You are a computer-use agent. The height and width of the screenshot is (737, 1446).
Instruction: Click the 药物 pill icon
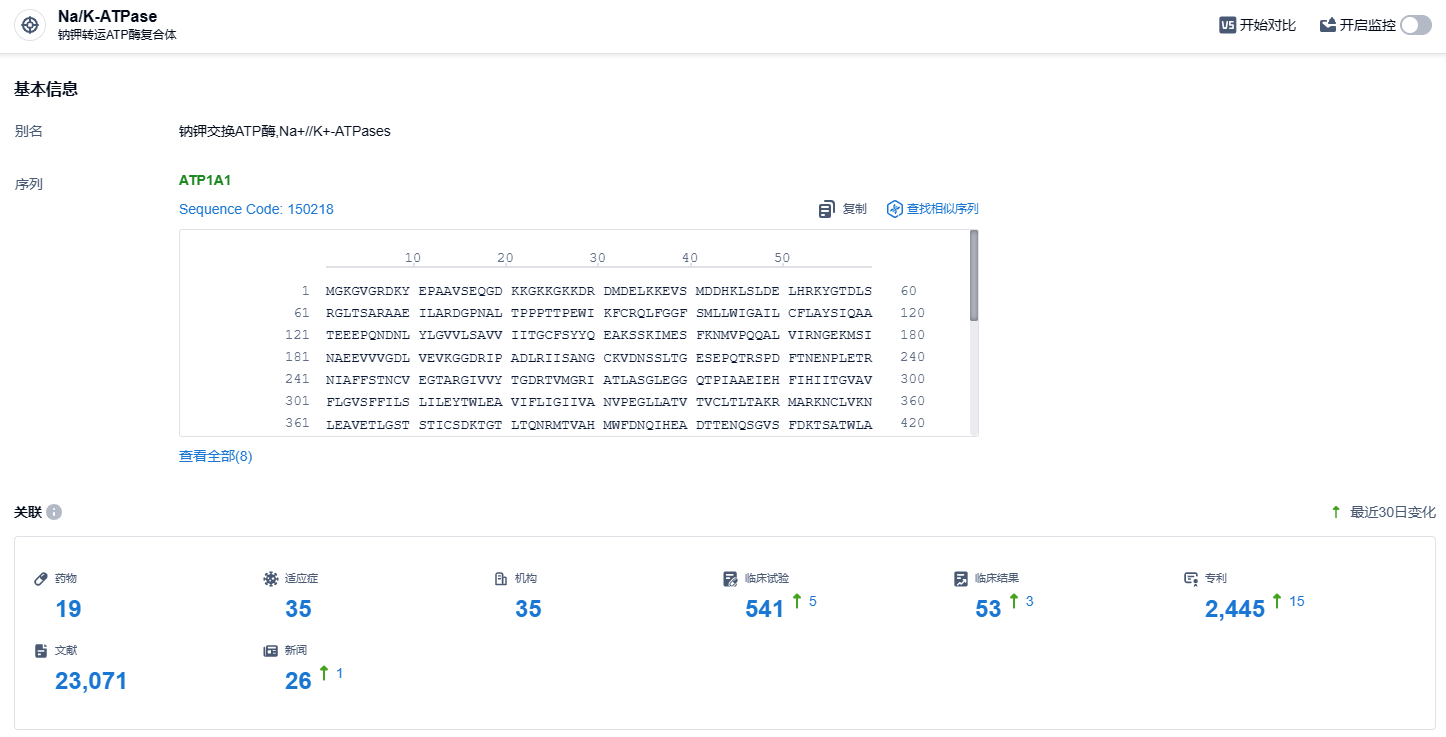click(x=41, y=578)
